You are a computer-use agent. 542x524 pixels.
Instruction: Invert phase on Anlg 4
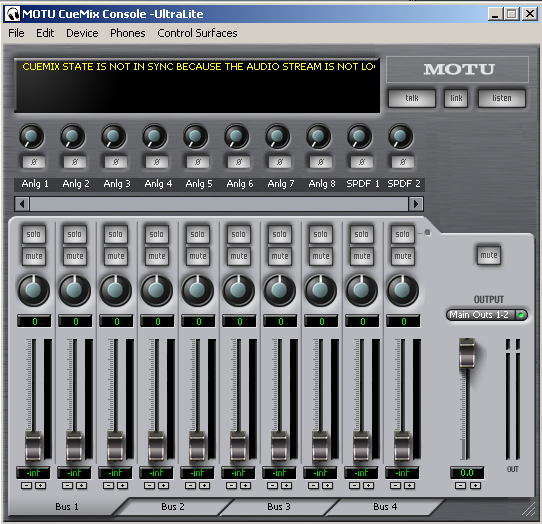click(157, 162)
